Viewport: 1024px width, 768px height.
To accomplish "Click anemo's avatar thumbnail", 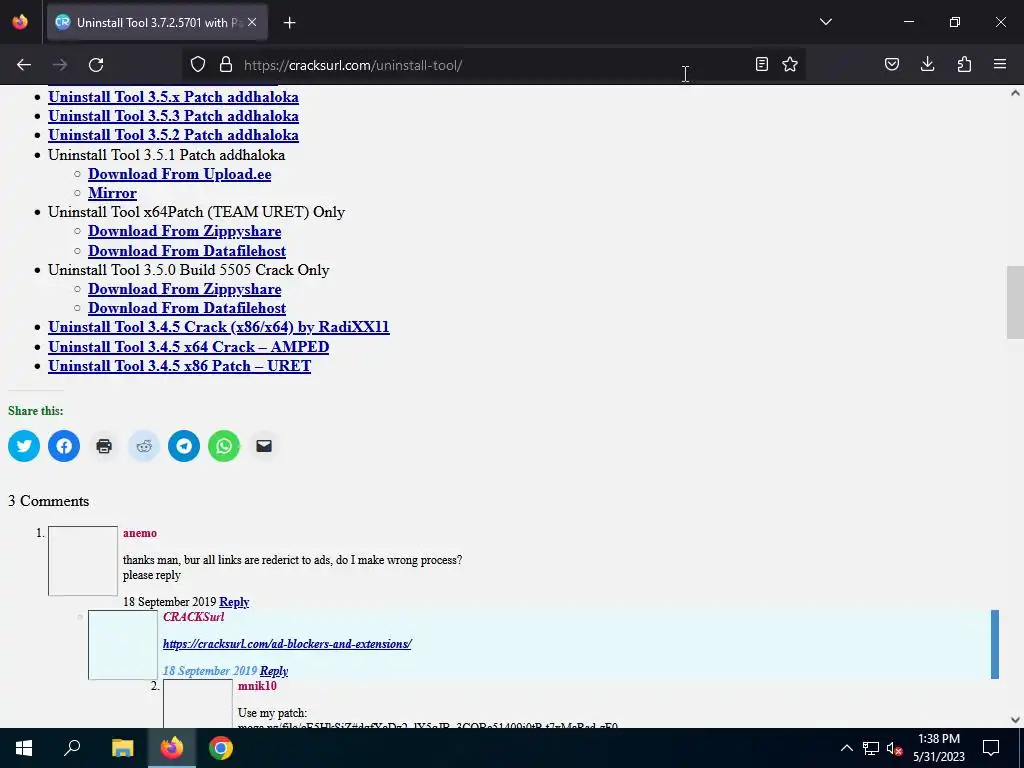I will pyautogui.click(x=83, y=561).
